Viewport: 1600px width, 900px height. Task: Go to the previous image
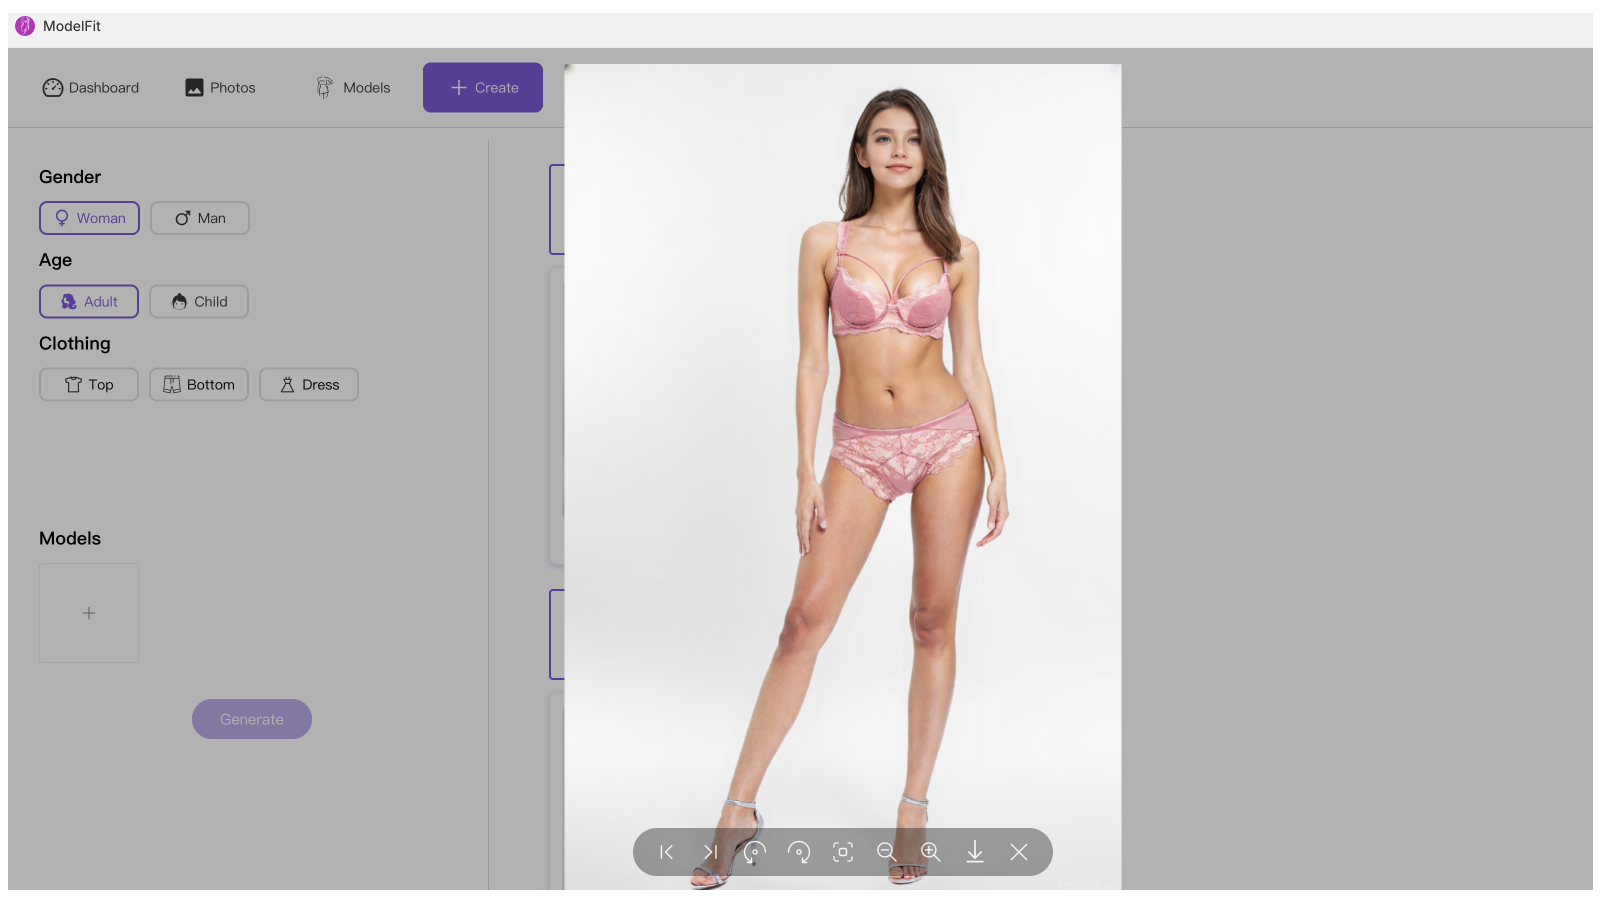(665, 852)
